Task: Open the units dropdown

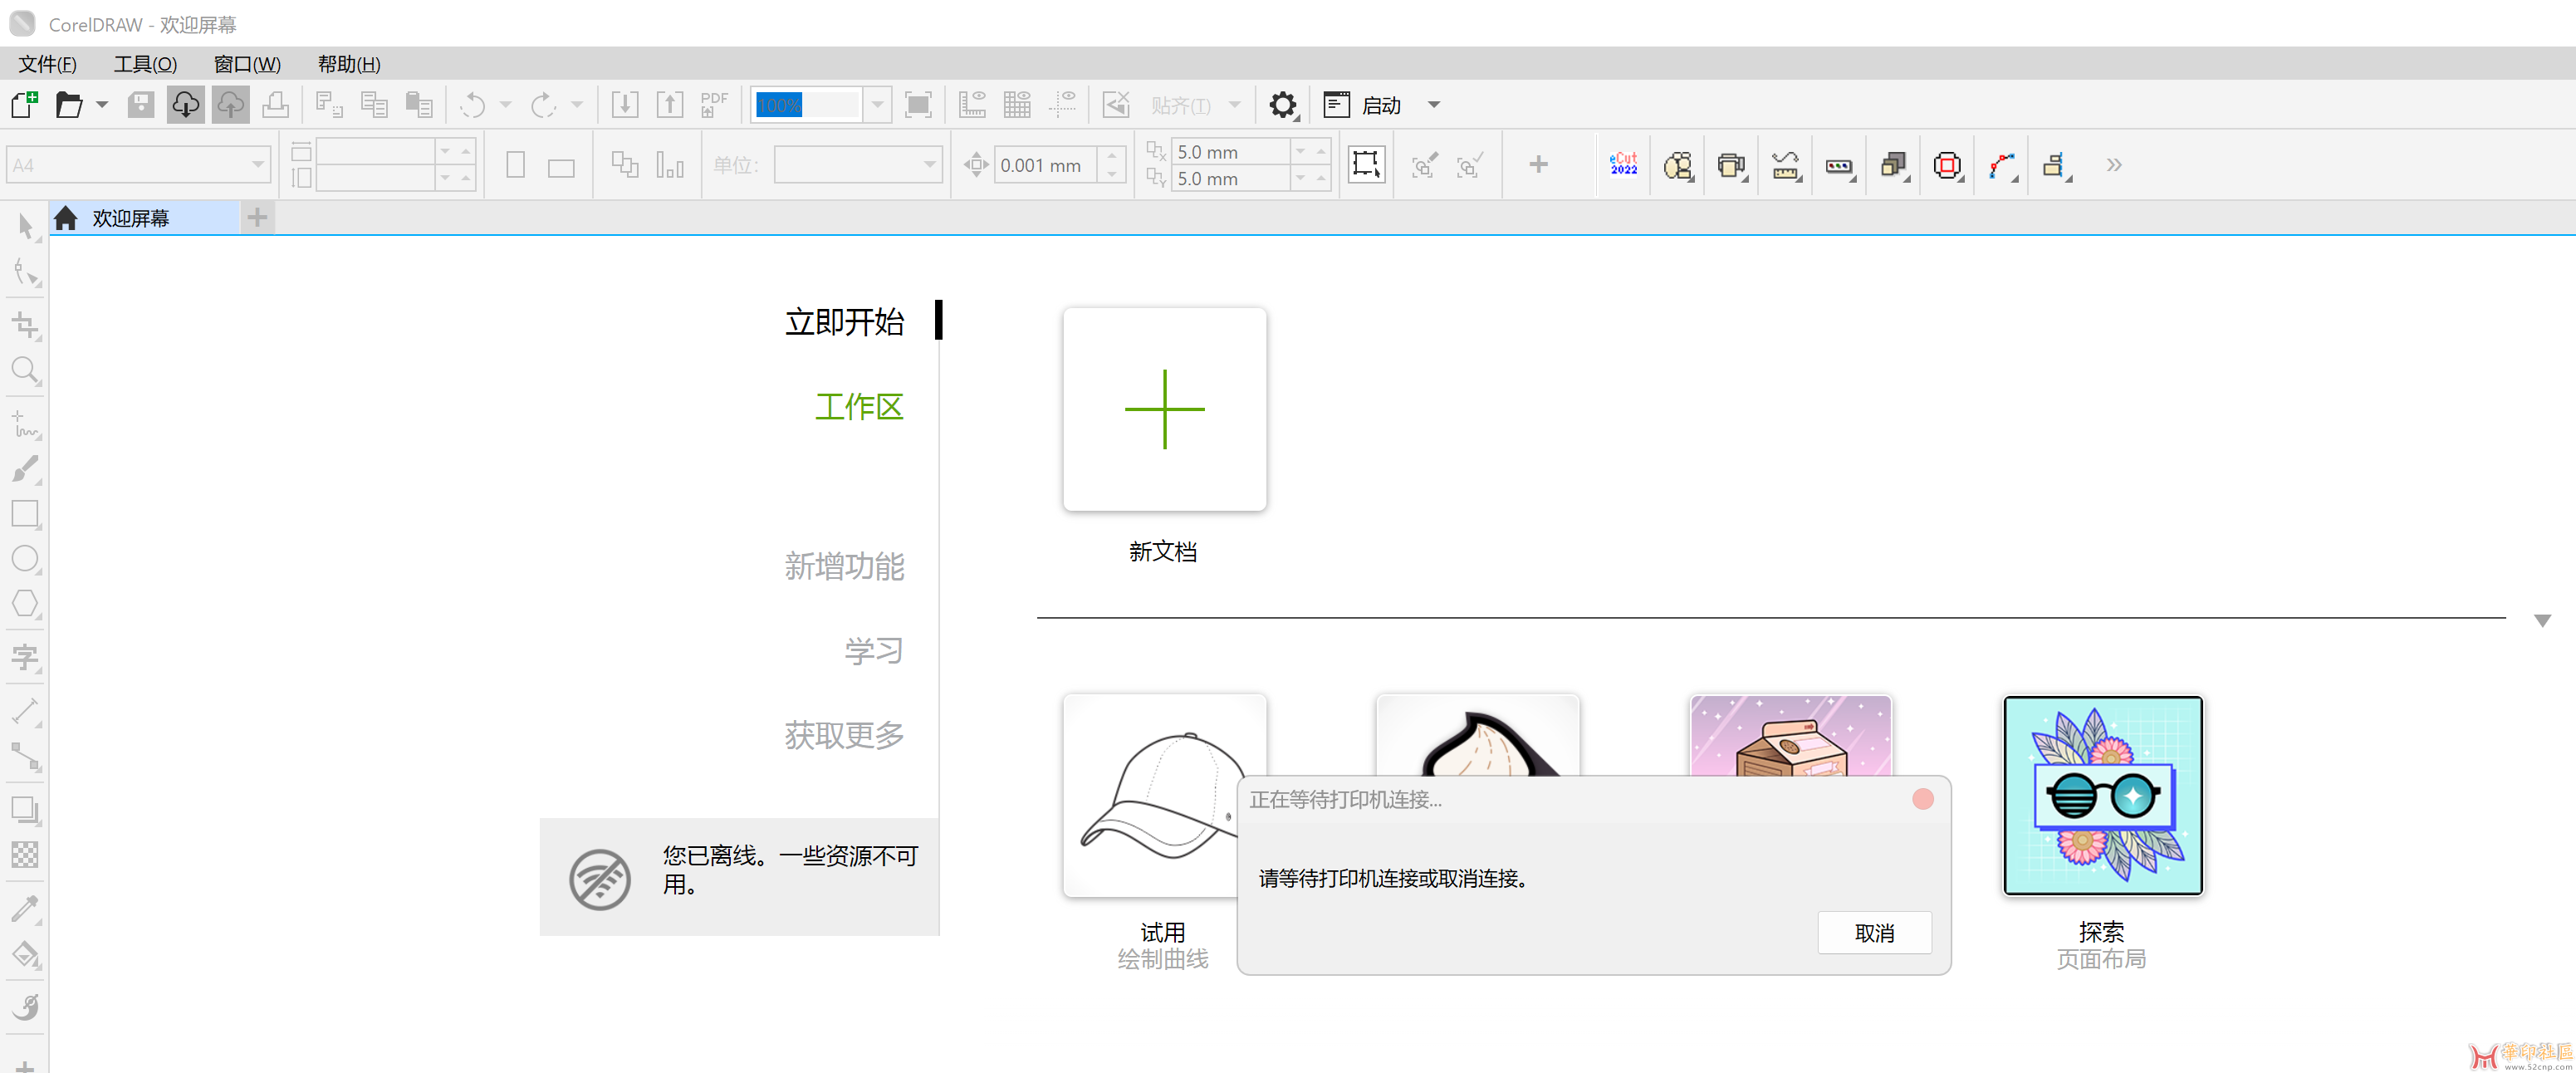Action: (929, 165)
